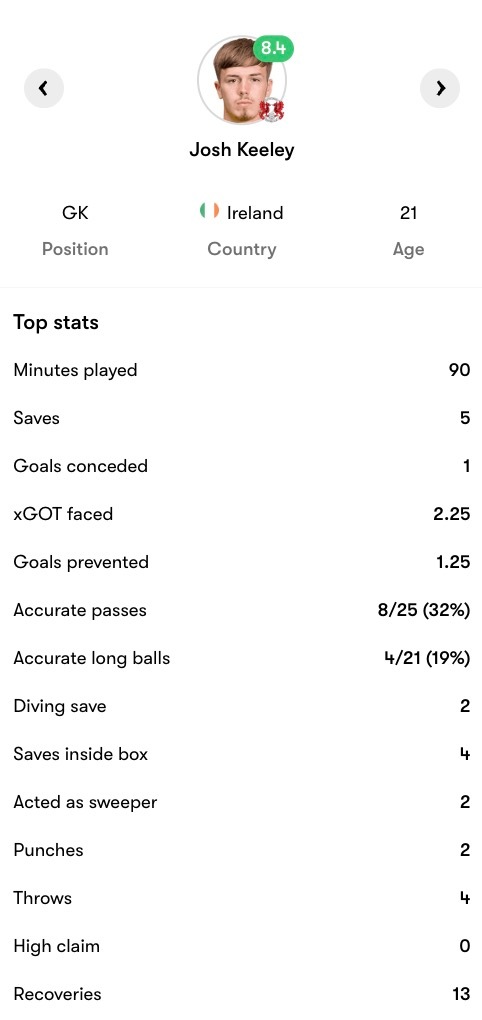The width and height of the screenshot is (482, 1020).
Task: Click the Ireland flag icon
Action: [209, 211]
